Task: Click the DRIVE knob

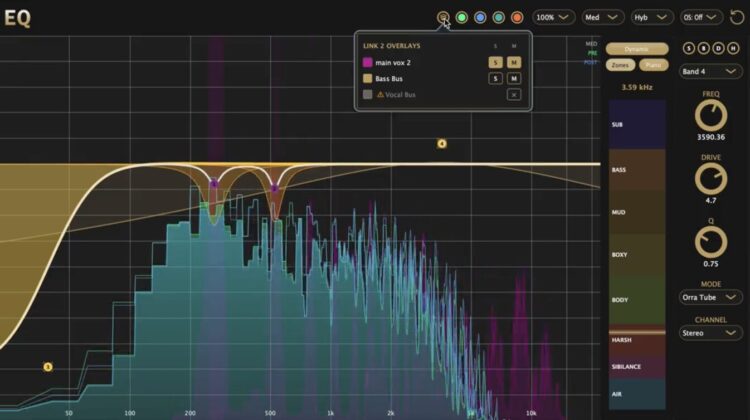Action: point(711,179)
